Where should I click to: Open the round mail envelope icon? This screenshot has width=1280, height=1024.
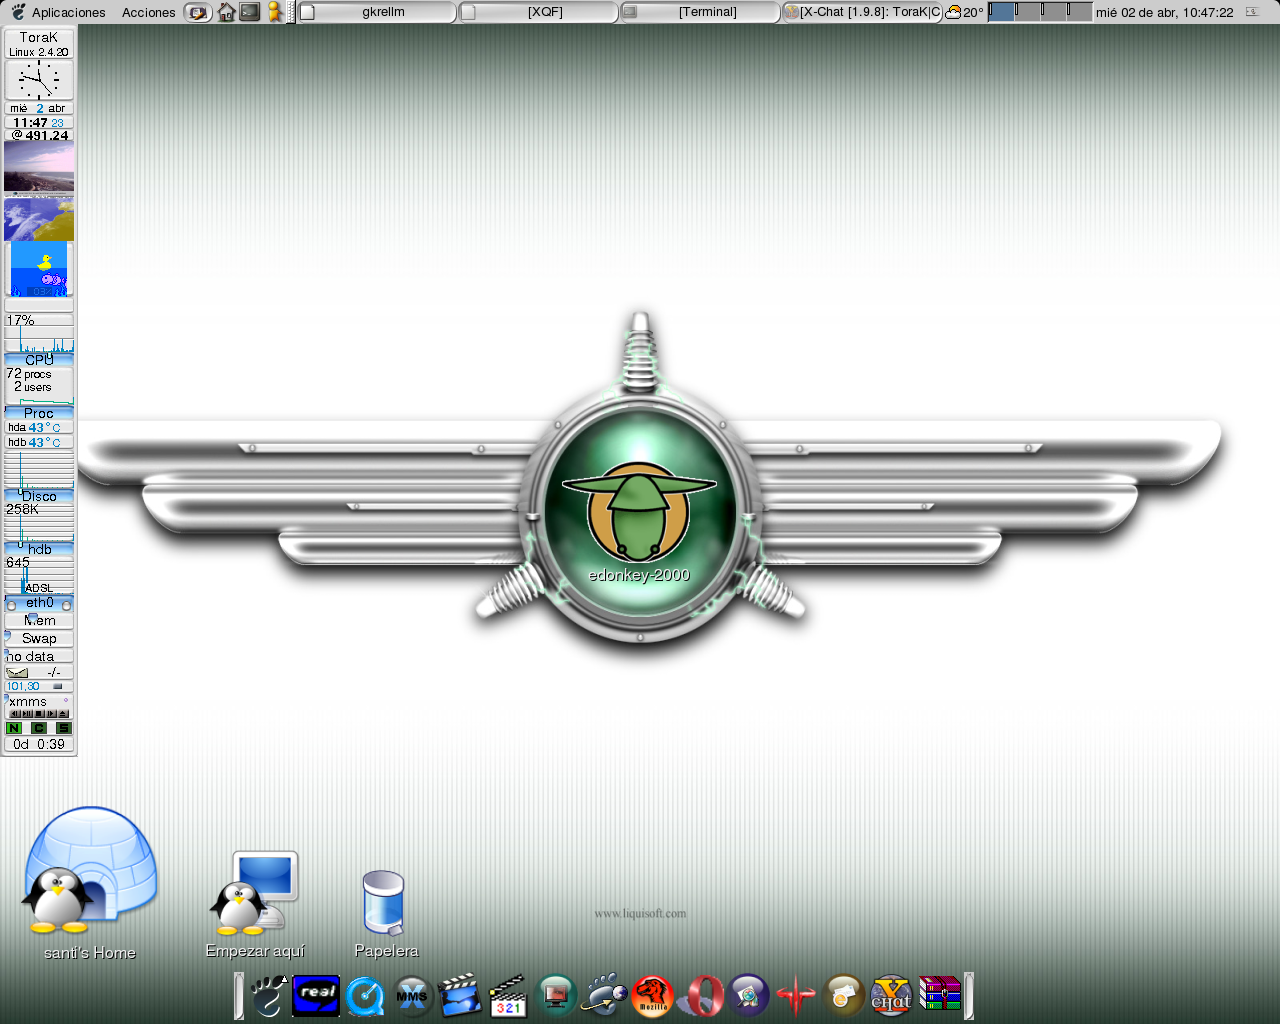click(844, 996)
